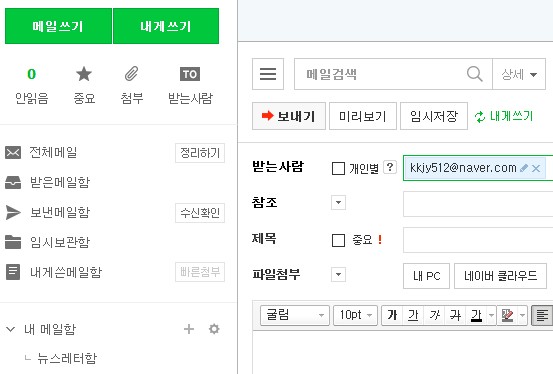
Task: Collapse the 내 메일함 section
Action: pos(11,329)
